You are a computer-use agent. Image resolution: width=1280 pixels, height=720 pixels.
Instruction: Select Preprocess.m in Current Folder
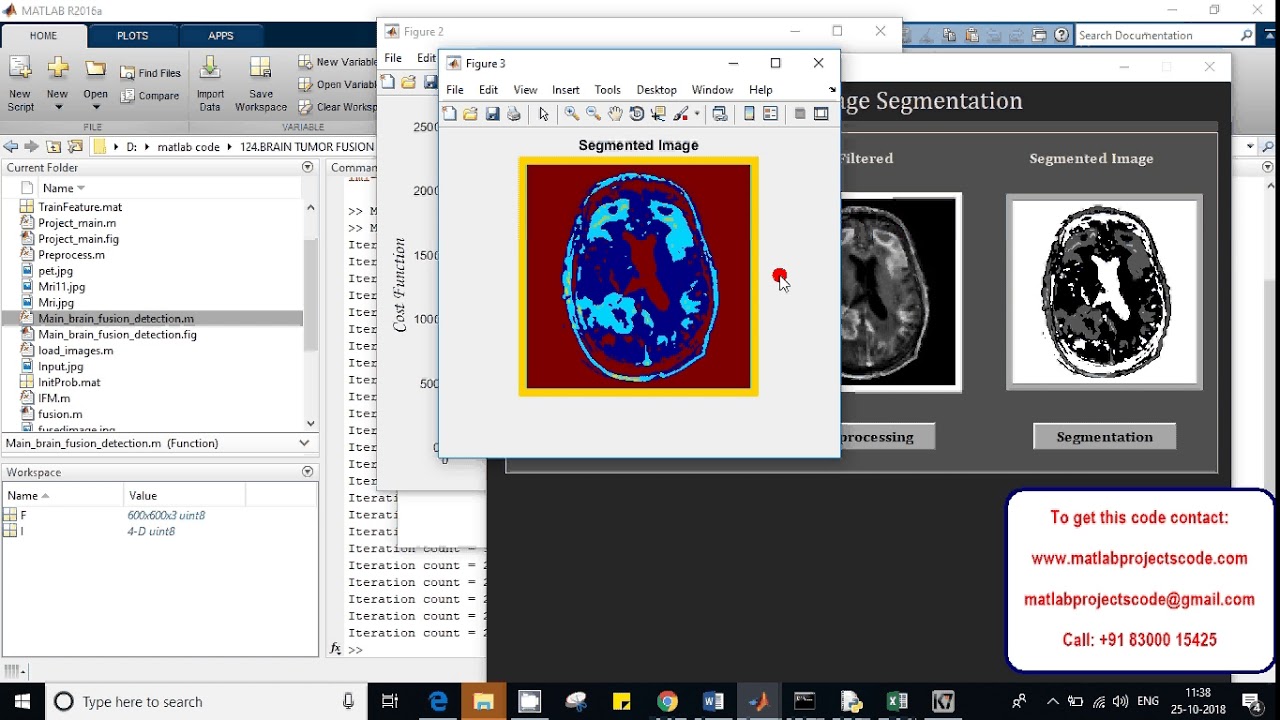point(72,255)
